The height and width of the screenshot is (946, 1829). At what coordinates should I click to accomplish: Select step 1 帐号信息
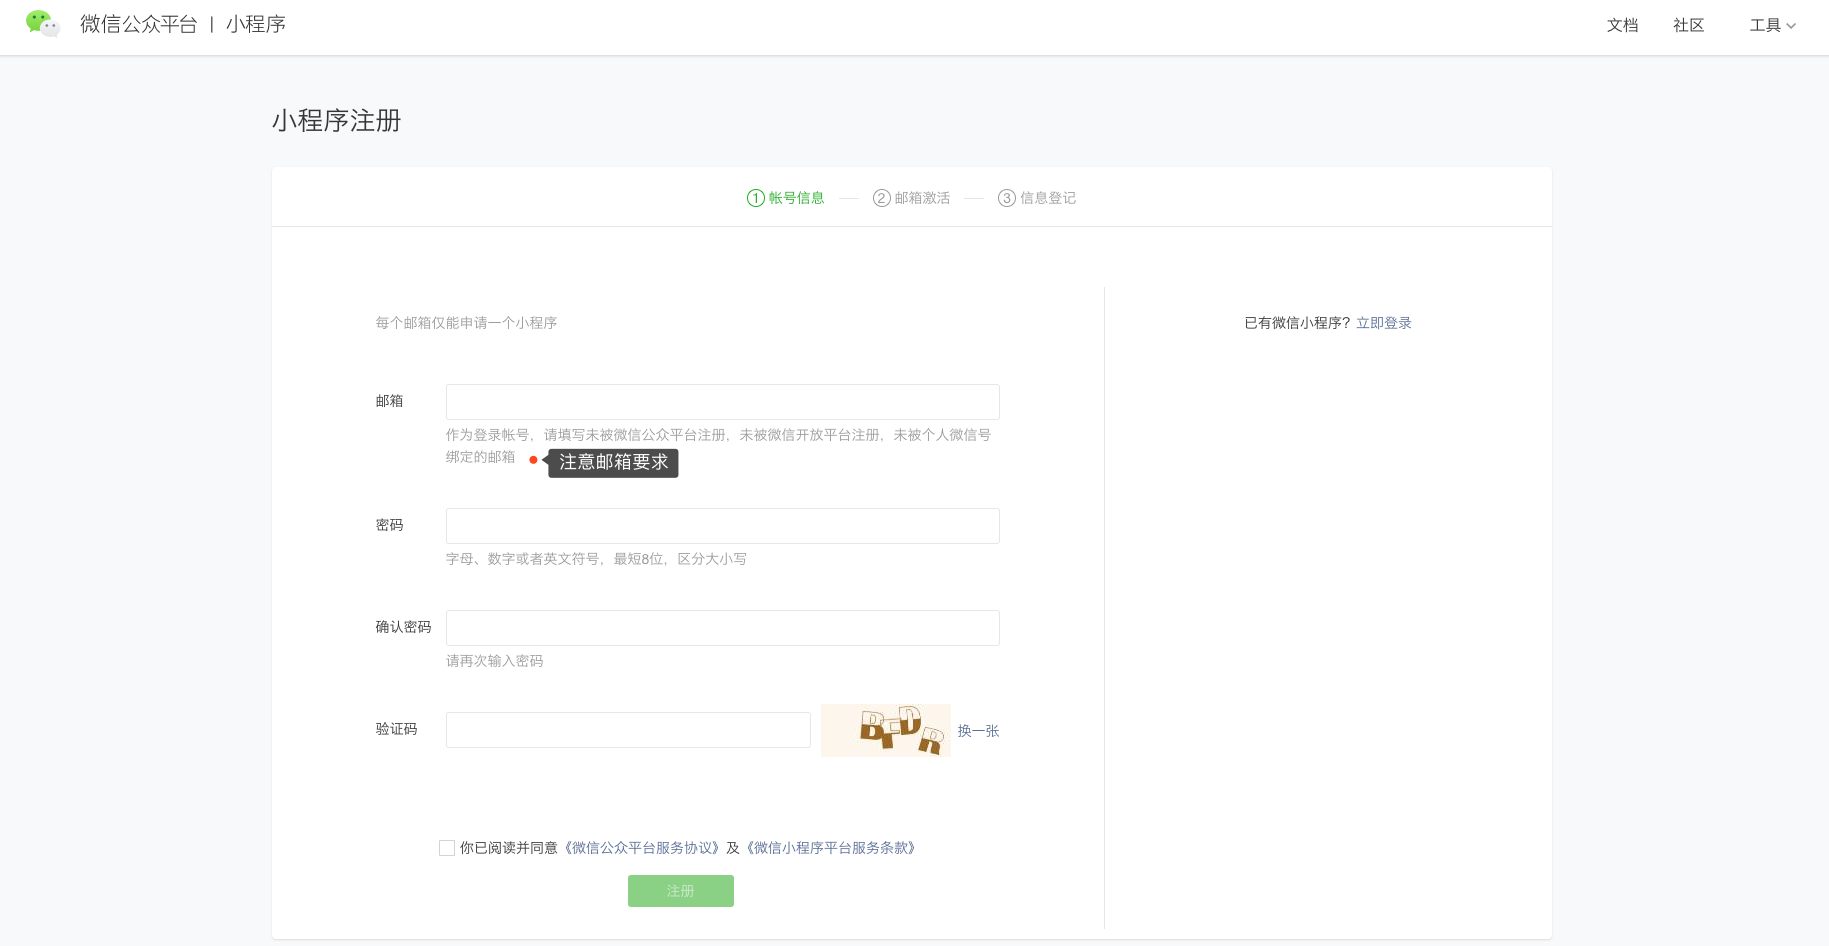[x=786, y=198]
